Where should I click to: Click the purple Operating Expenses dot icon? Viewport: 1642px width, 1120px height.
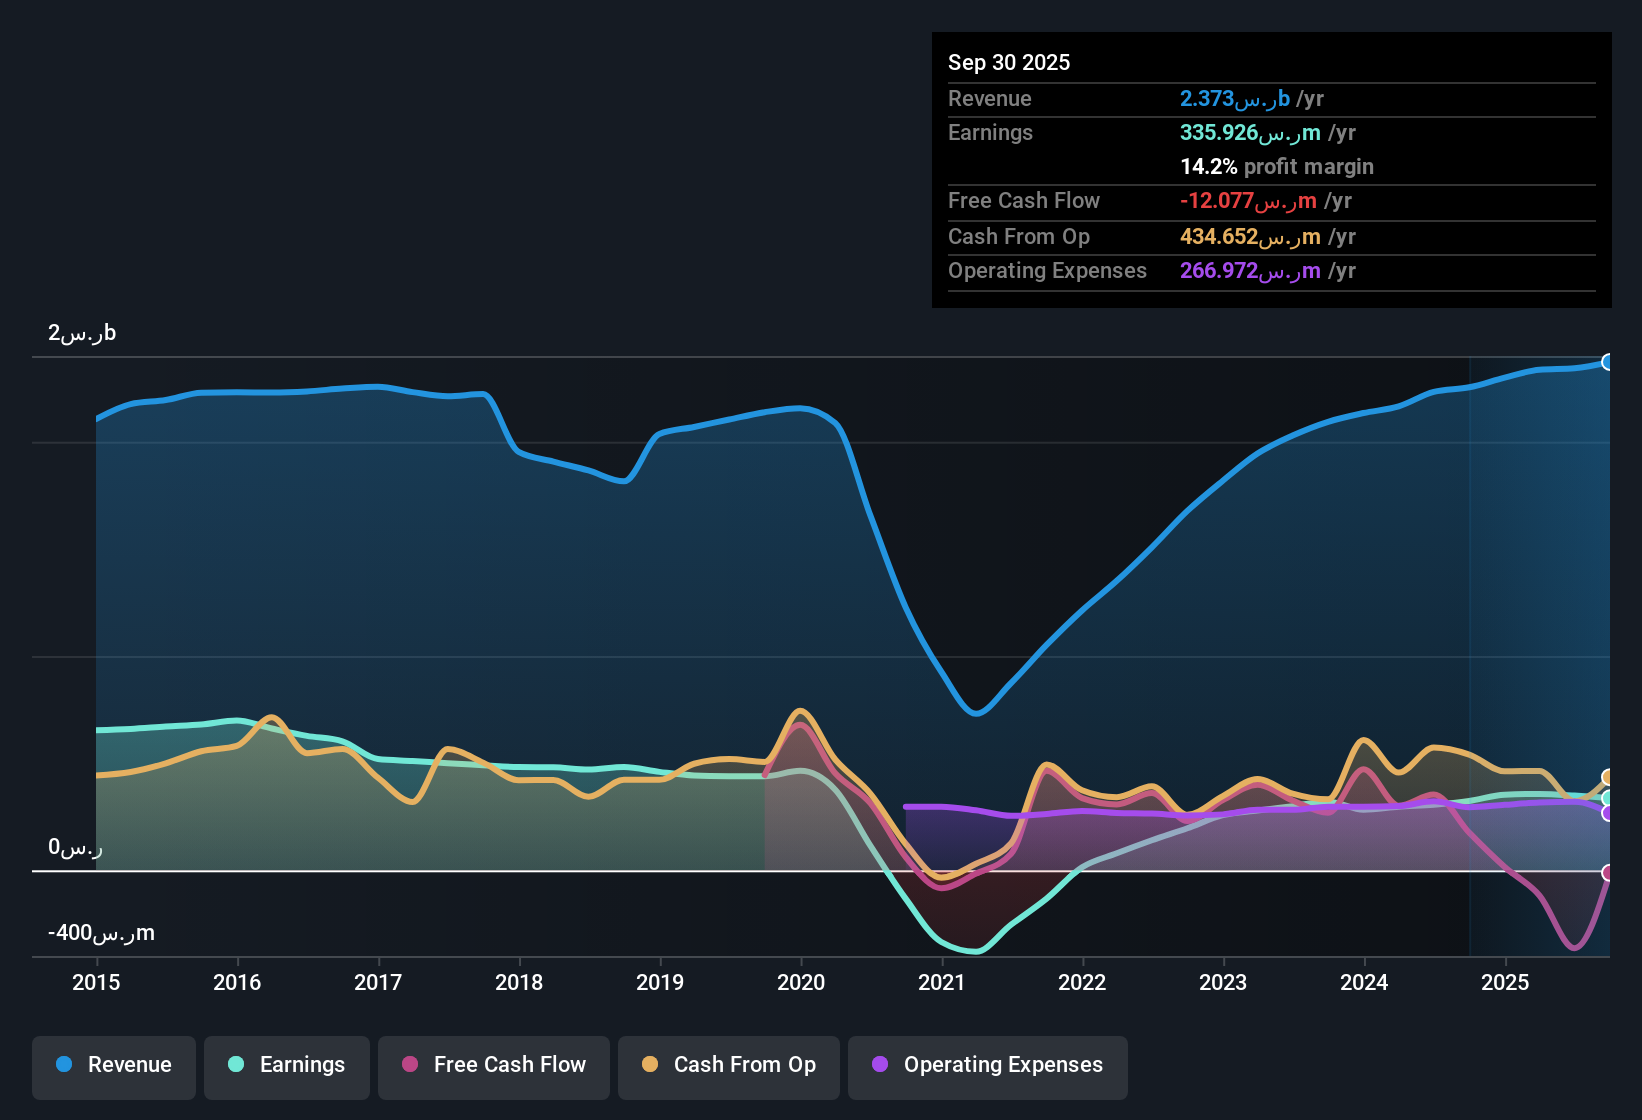click(879, 1065)
